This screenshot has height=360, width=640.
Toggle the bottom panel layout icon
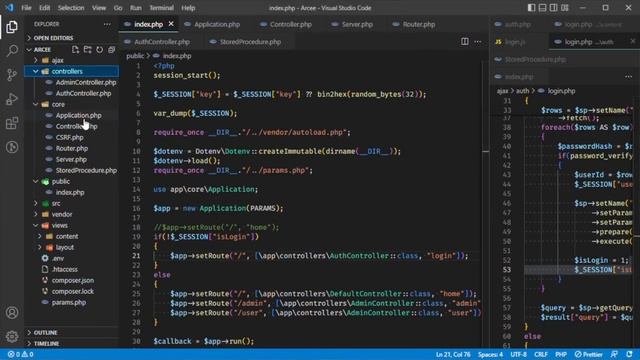pyautogui.click(x=542, y=8)
